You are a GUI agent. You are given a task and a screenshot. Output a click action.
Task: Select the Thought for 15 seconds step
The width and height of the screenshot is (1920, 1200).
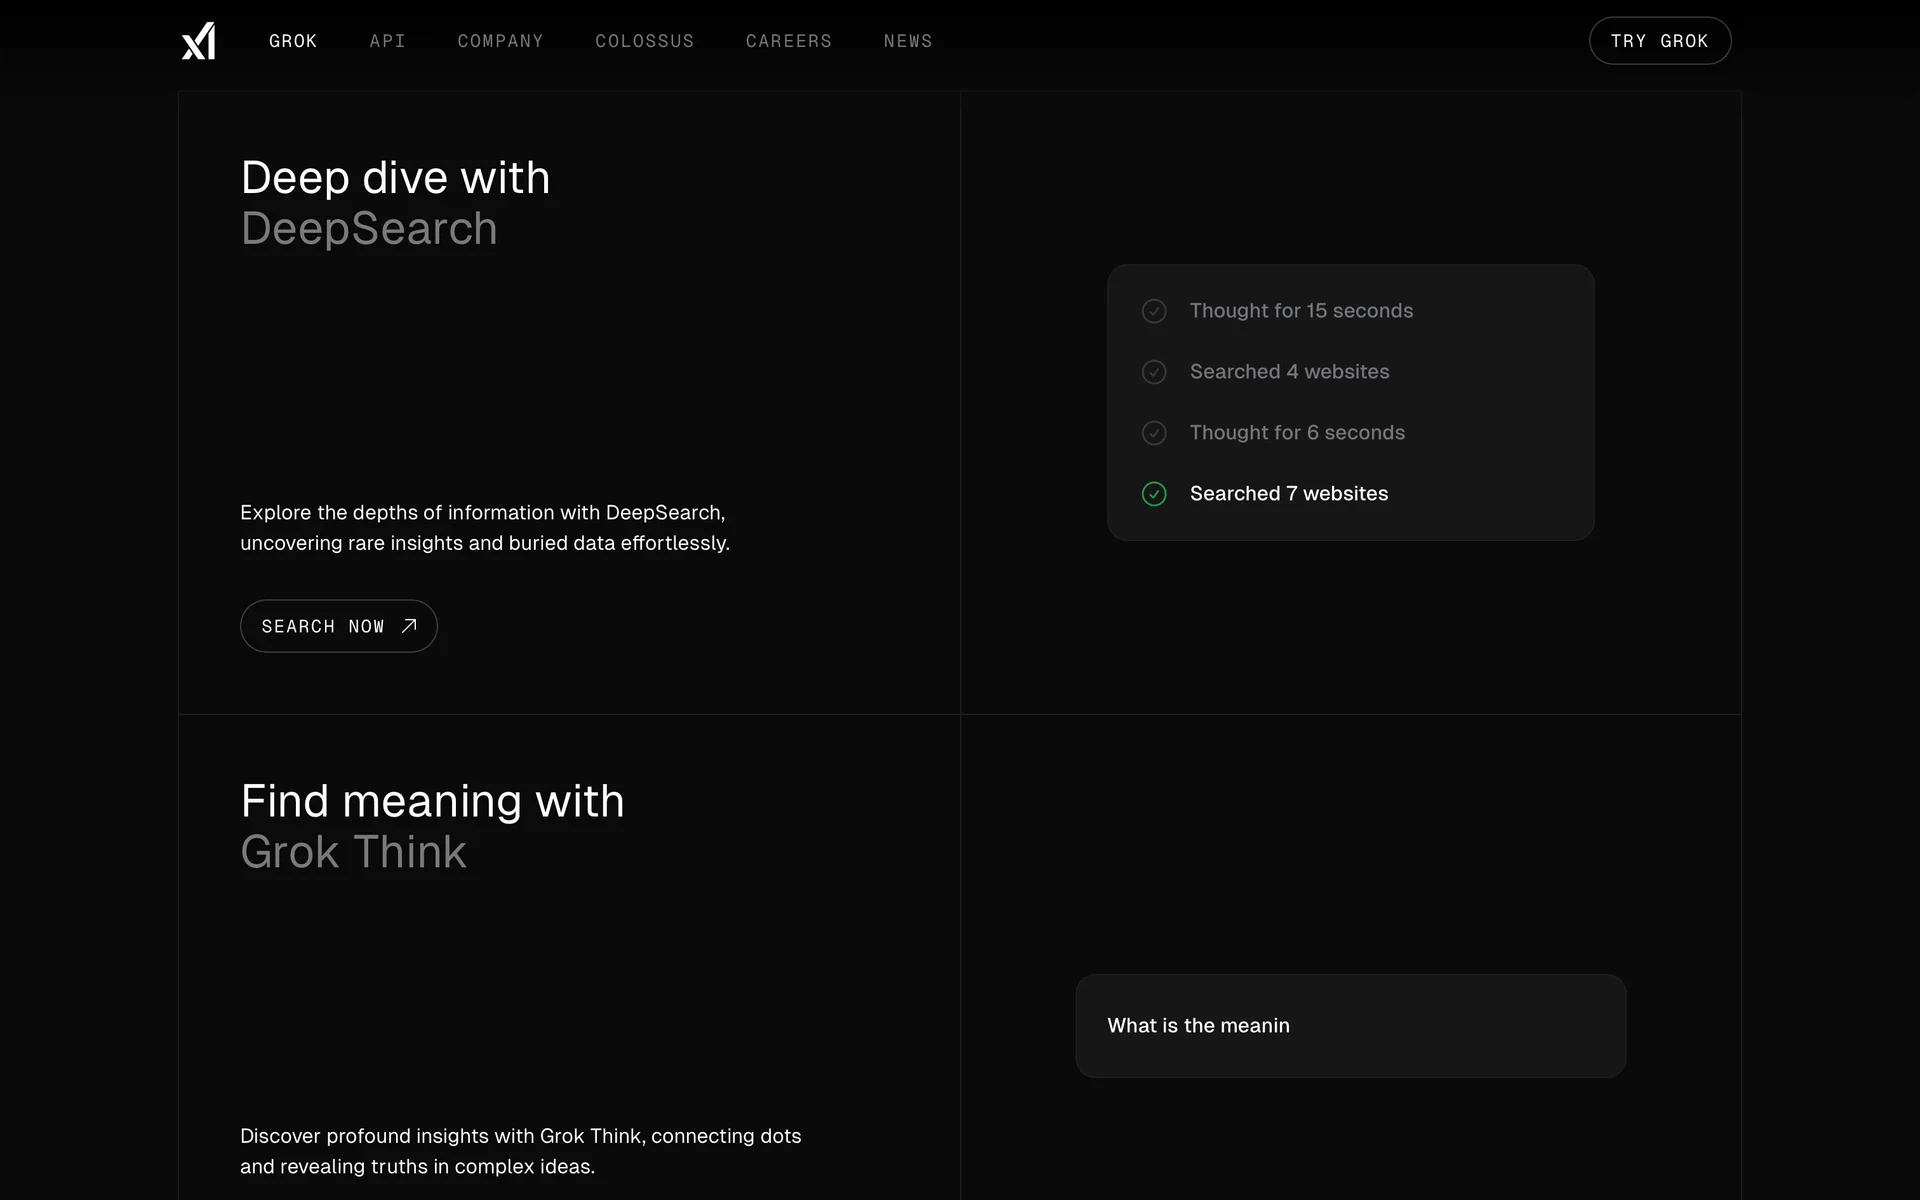click(1300, 311)
